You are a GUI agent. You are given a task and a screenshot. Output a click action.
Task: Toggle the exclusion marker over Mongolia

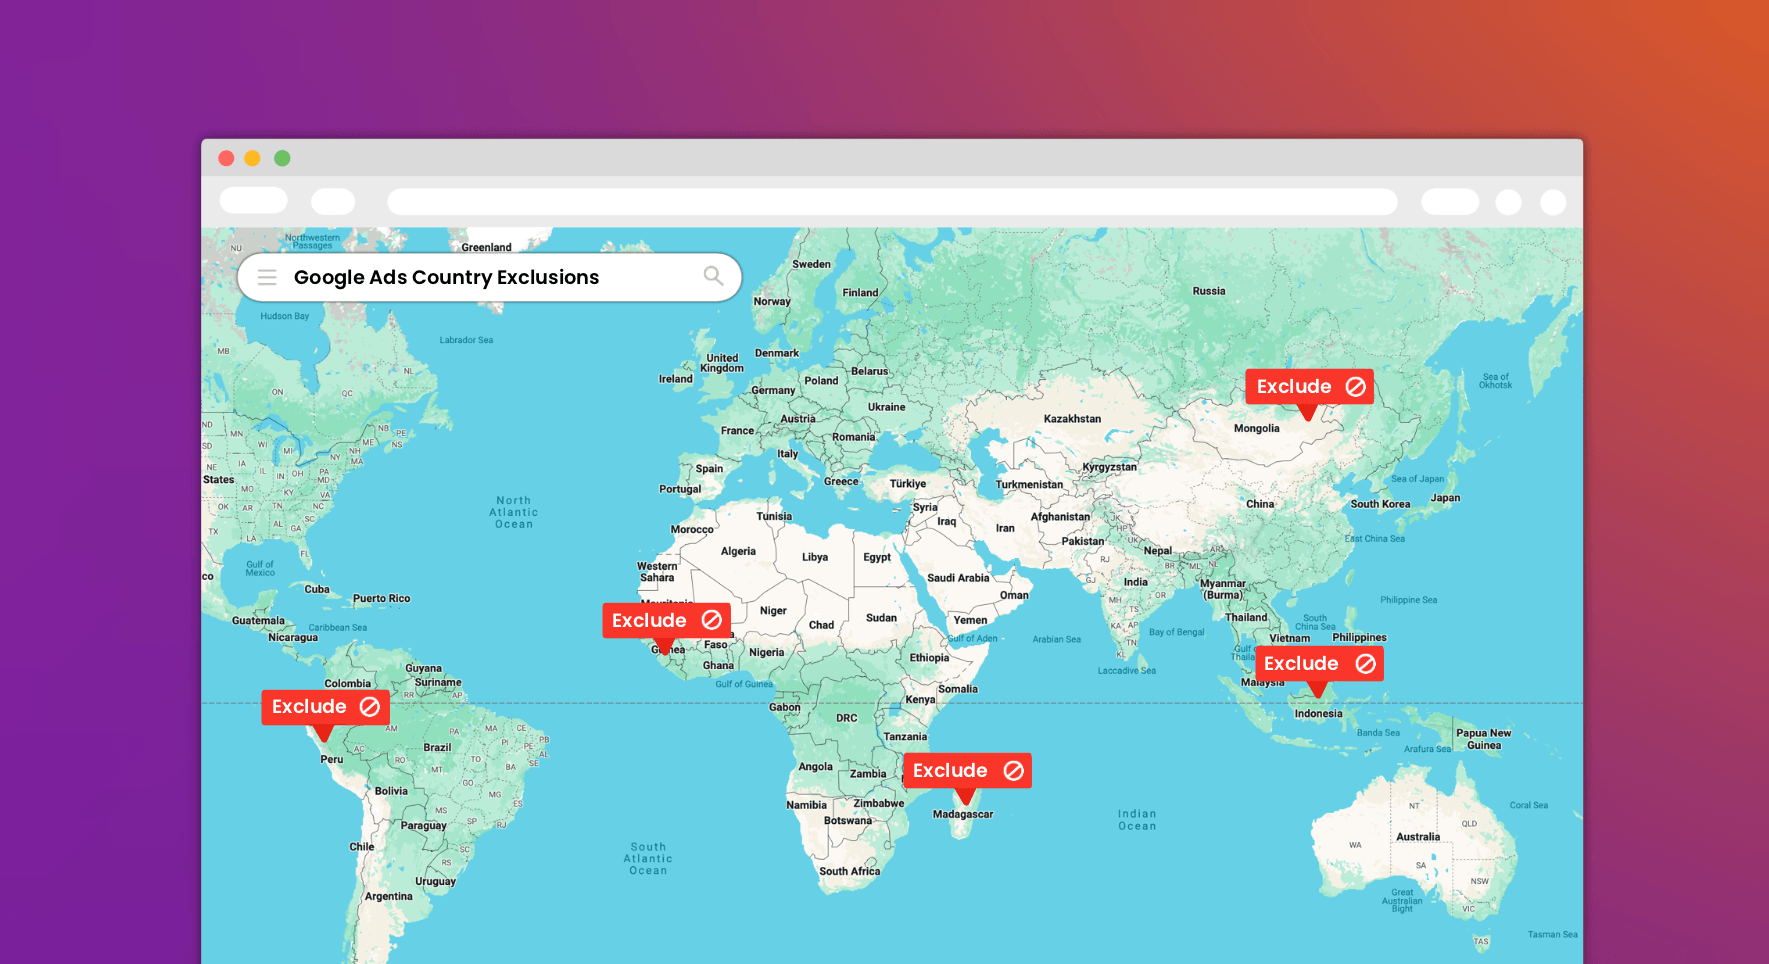click(x=1309, y=387)
